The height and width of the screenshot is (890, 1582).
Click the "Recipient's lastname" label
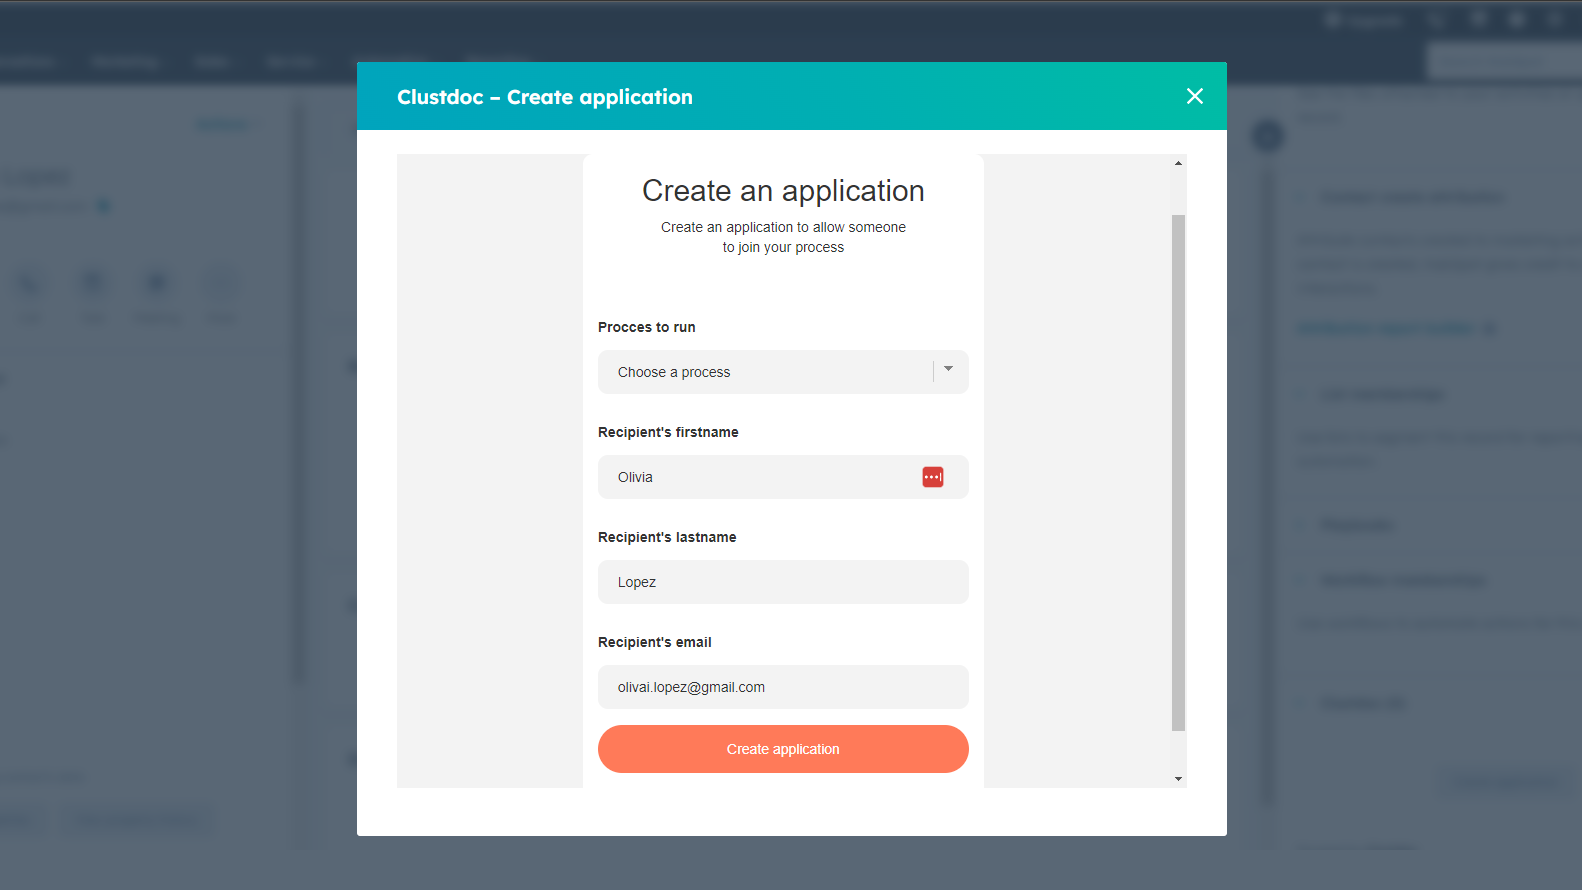(x=667, y=537)
